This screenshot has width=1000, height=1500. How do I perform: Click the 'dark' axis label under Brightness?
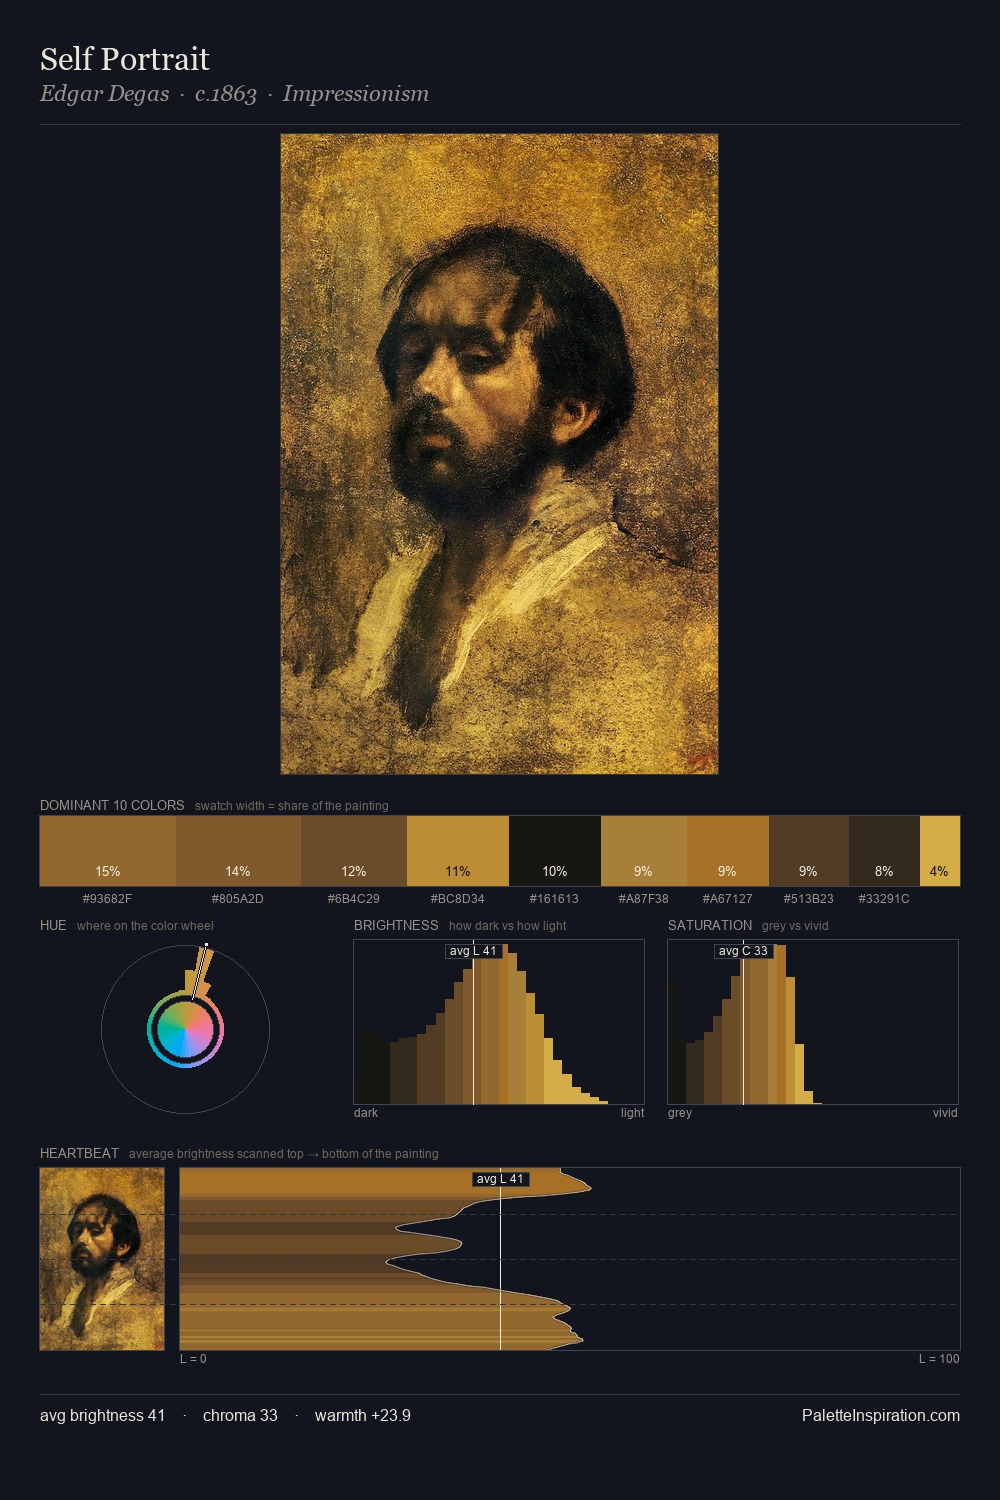[366, 1113]
